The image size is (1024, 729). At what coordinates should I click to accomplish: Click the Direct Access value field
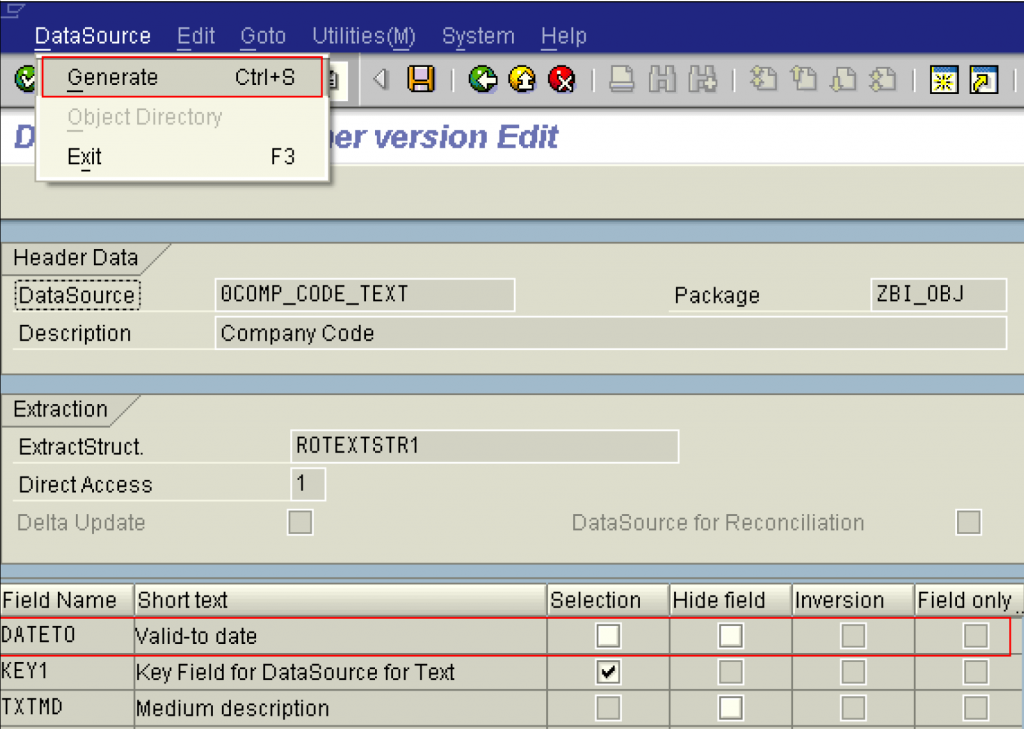pyautogui.click(x=308, y=484)
